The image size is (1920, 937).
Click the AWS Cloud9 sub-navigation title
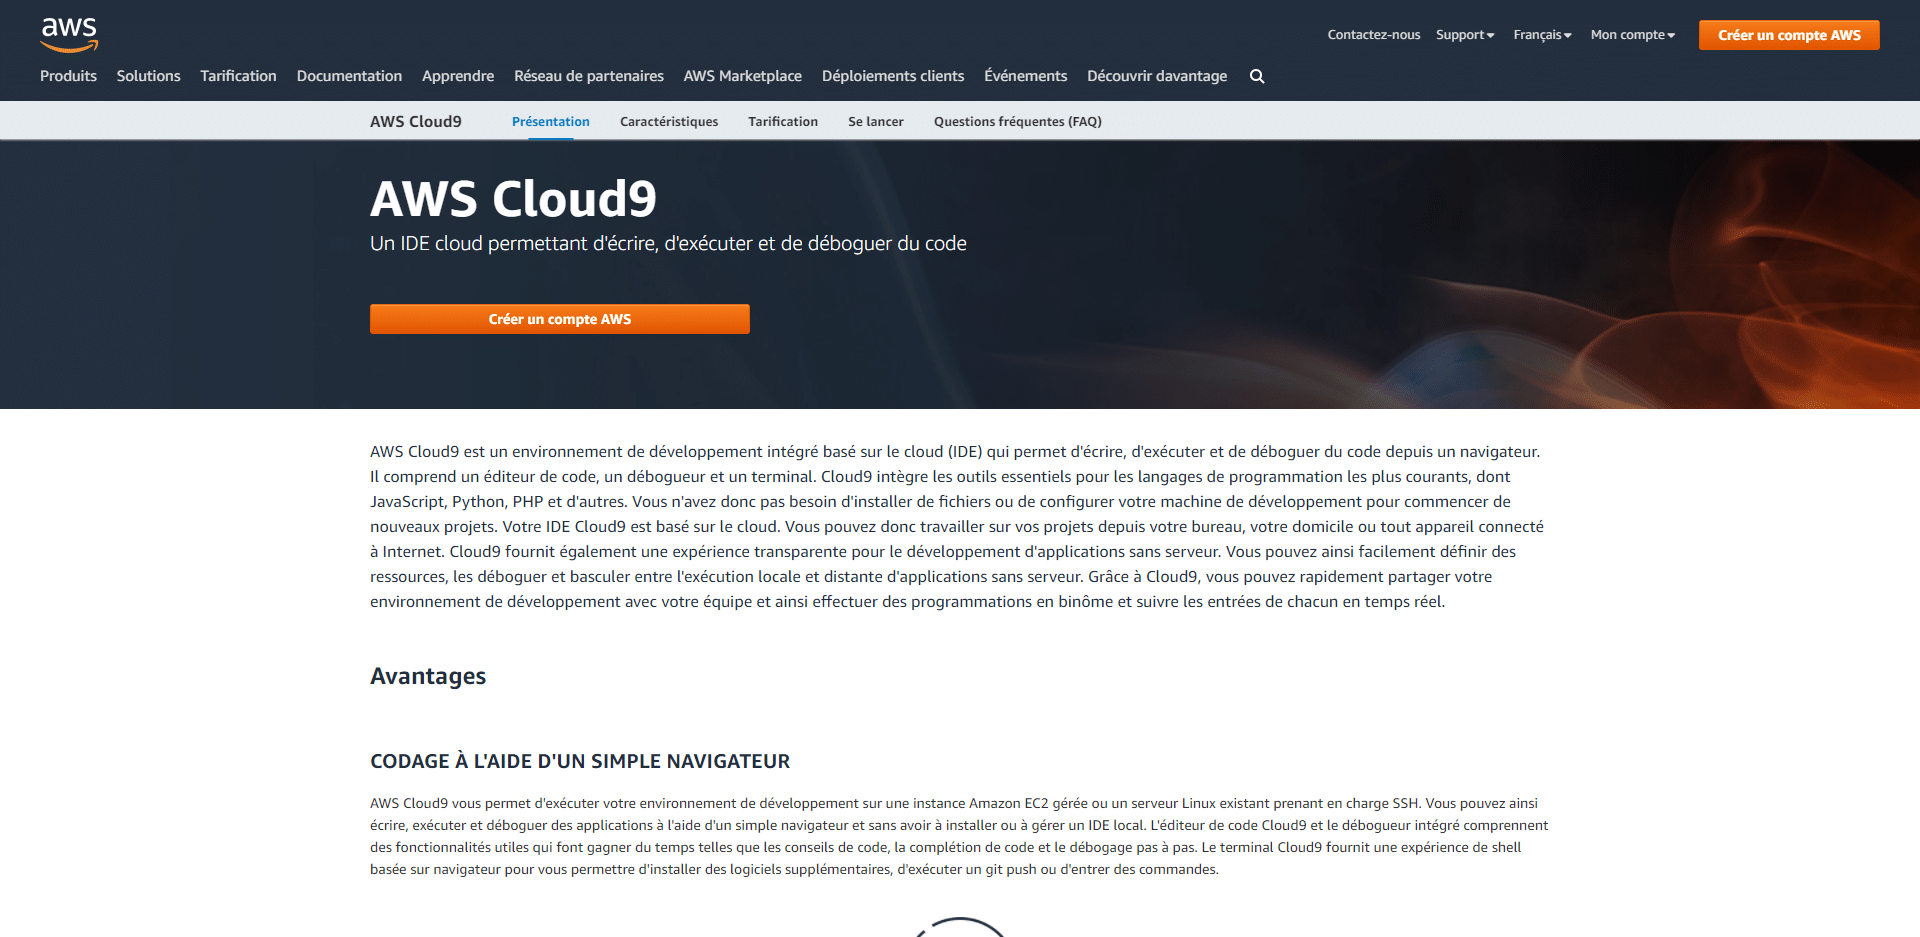point(415,122)
